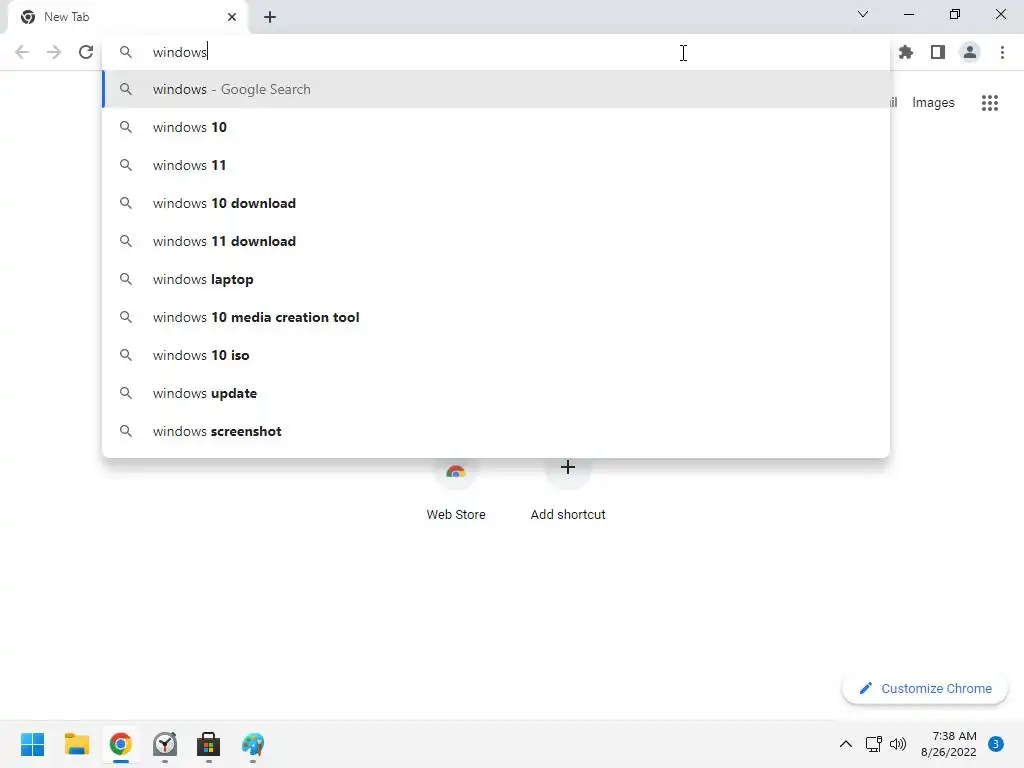Image resolution: width=1024 pixels, height=768 pixels.
Task: Open Microsoft Store from taskbar
Action: point(208,744)
